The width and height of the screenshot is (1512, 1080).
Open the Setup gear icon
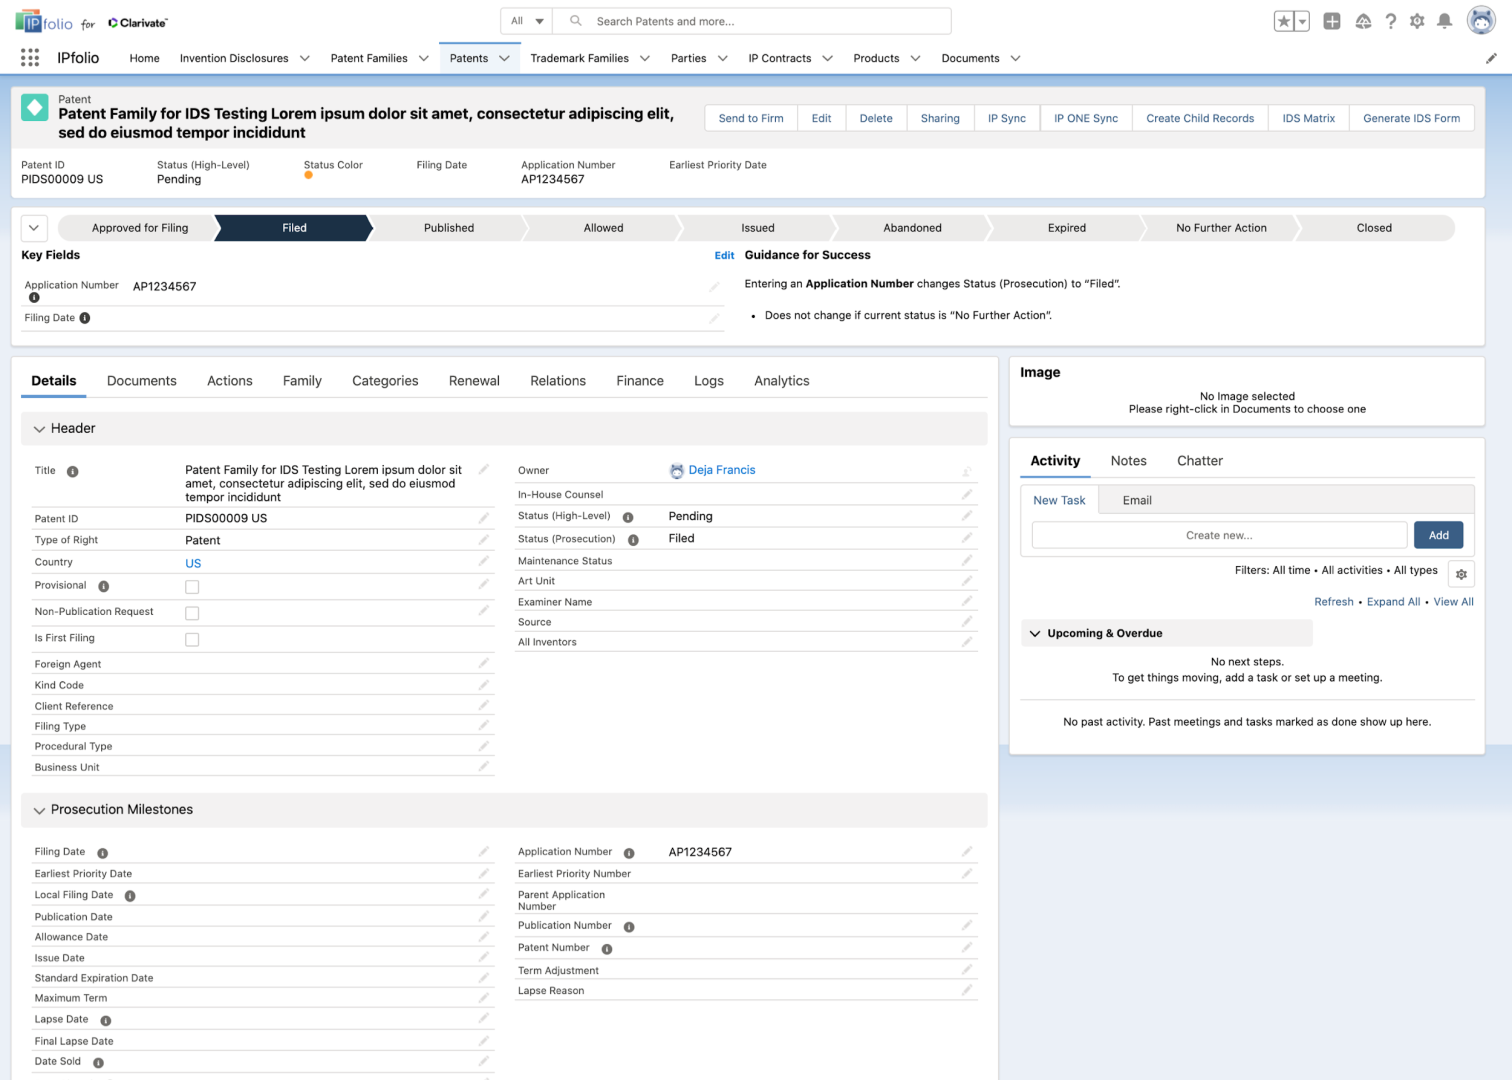click(x=1417, y=21)
